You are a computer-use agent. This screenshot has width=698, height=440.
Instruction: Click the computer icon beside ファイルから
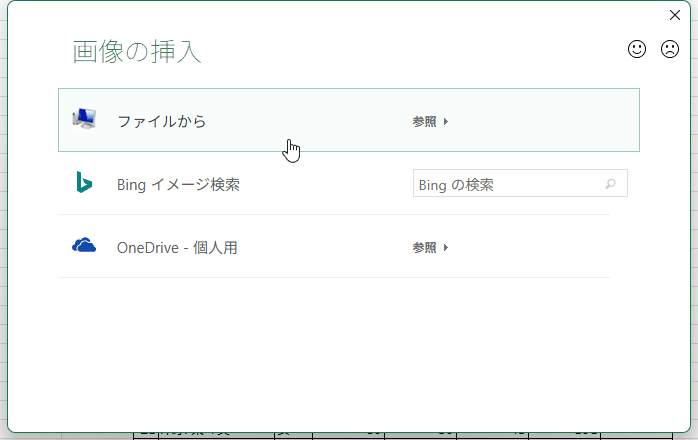pyautogui.click(x=85, y=120)
